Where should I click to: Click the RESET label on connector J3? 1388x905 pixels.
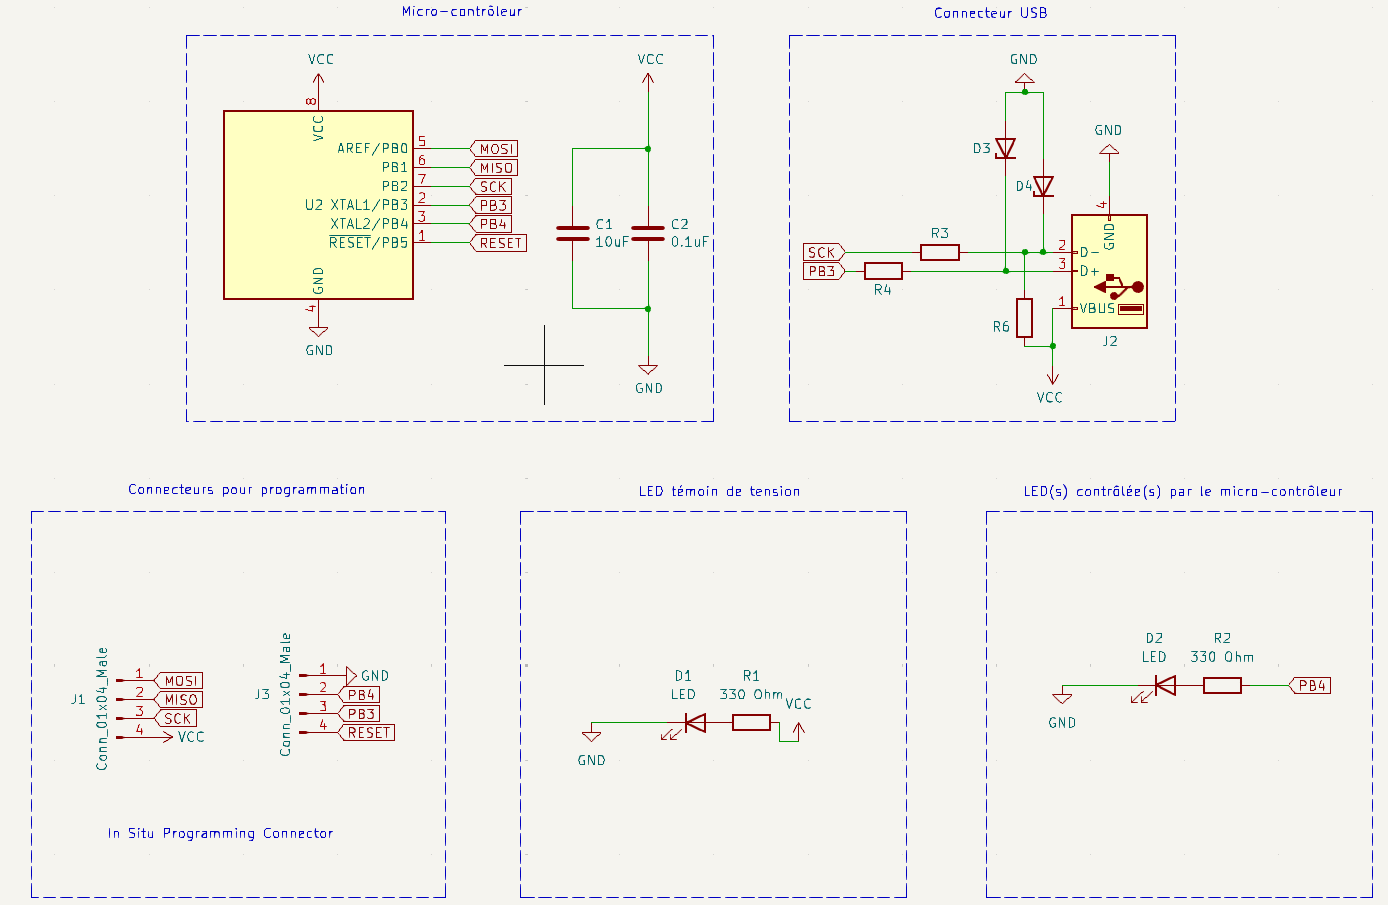[x=368, y=733]
